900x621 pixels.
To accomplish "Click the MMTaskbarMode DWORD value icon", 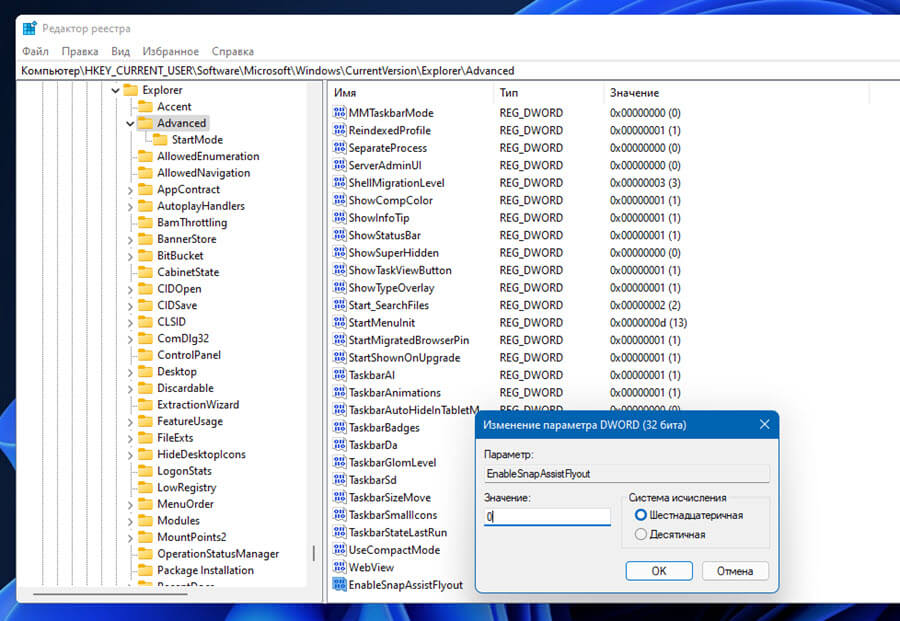I will (339, 112).
